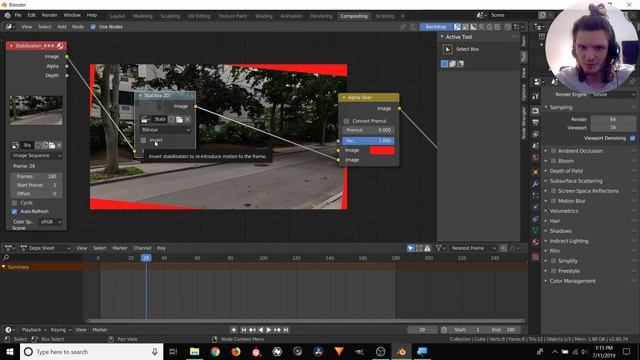
Task: Unlink image datablock in Stabilization node
Action: tap(59, 145)
